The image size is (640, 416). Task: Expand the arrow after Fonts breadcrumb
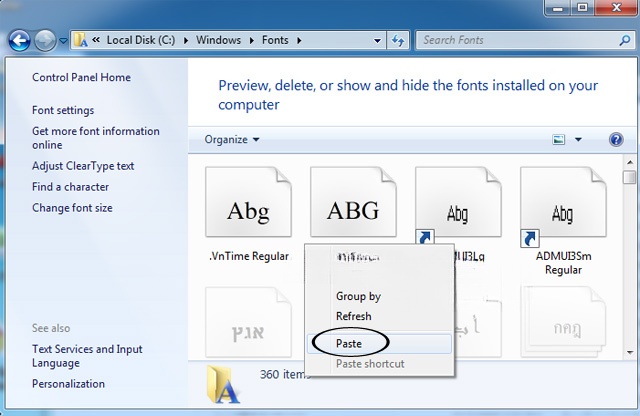coord(299,40)
